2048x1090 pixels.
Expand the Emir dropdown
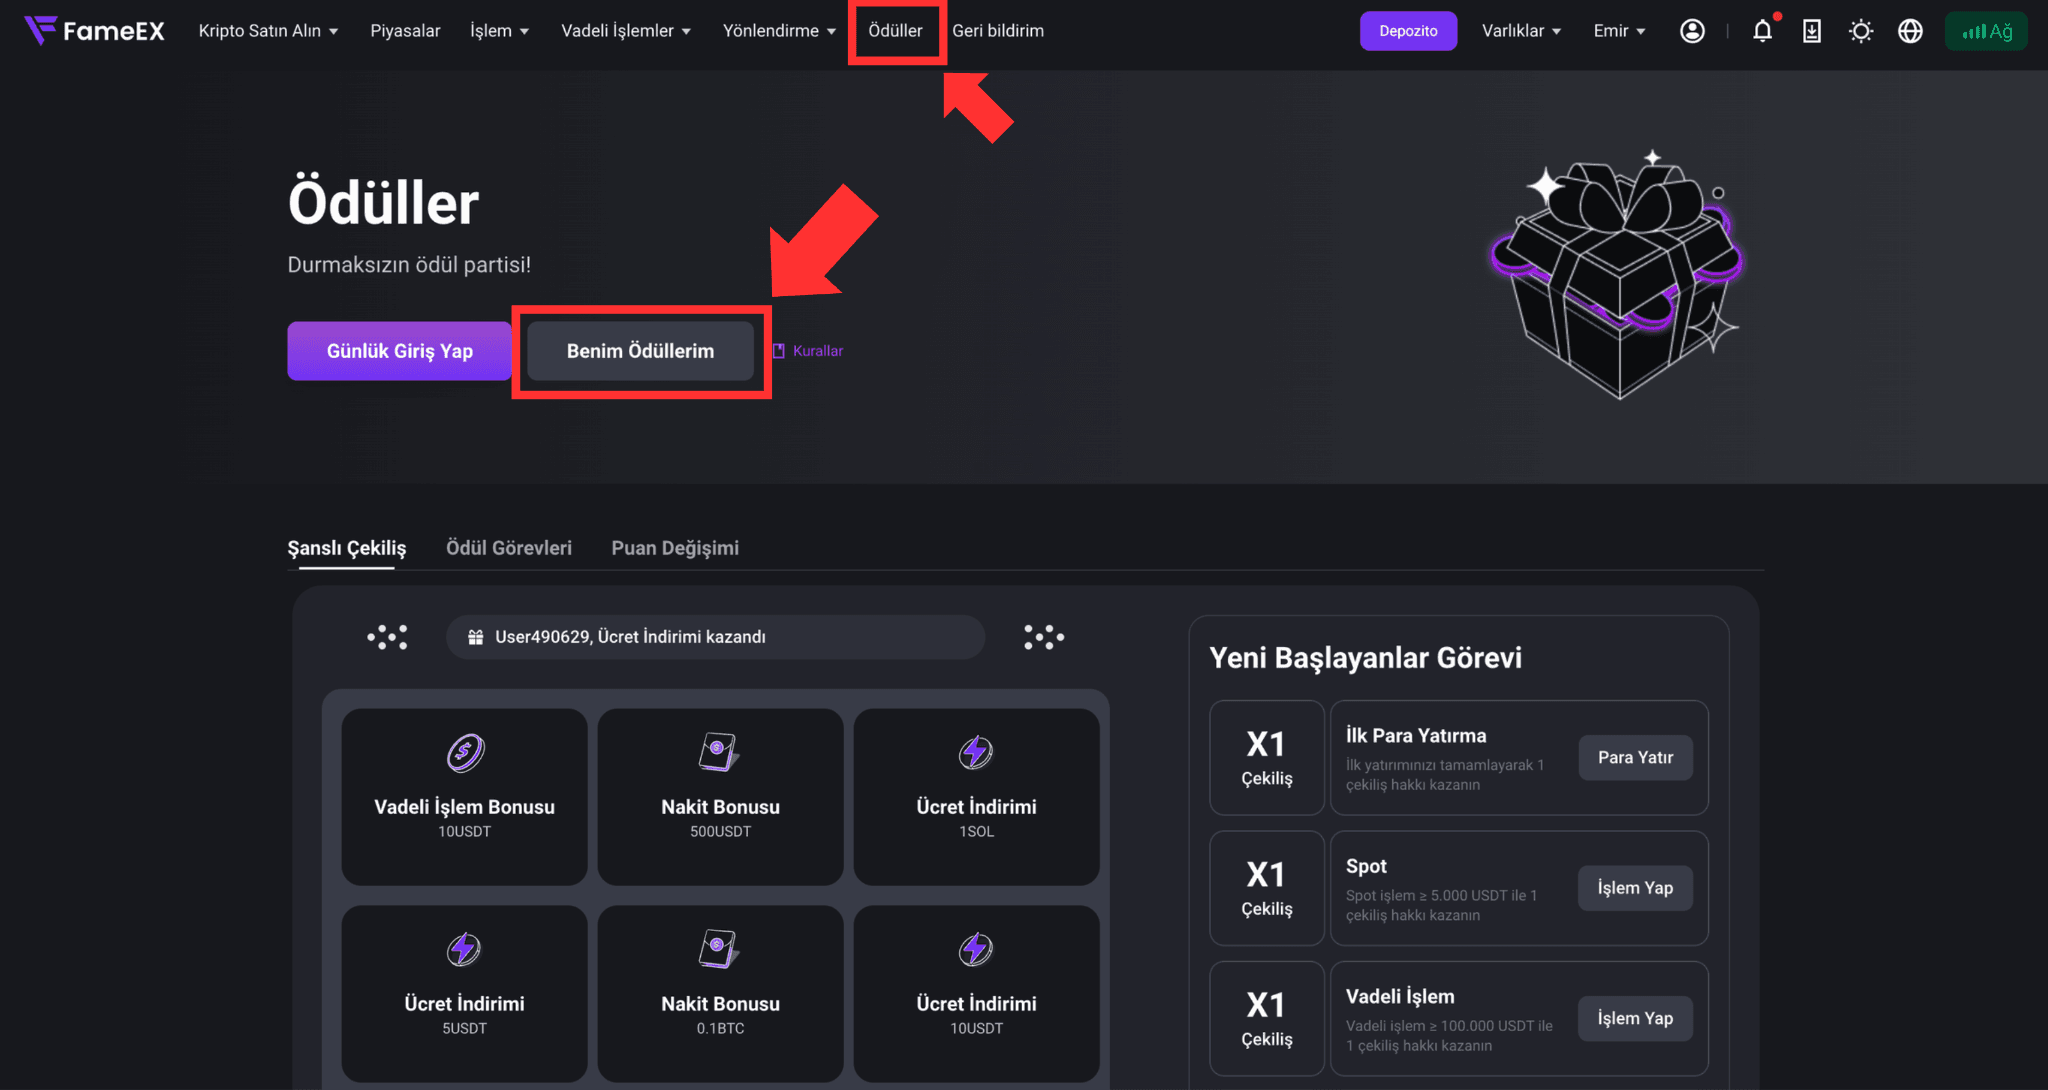coord(1619,31)
